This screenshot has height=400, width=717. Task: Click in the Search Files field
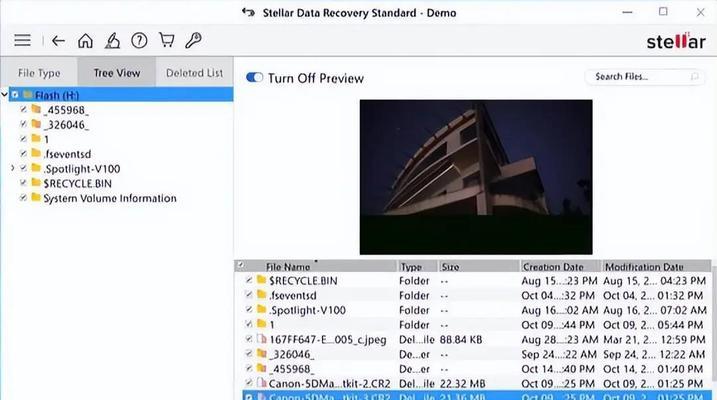tap(644, 76)
